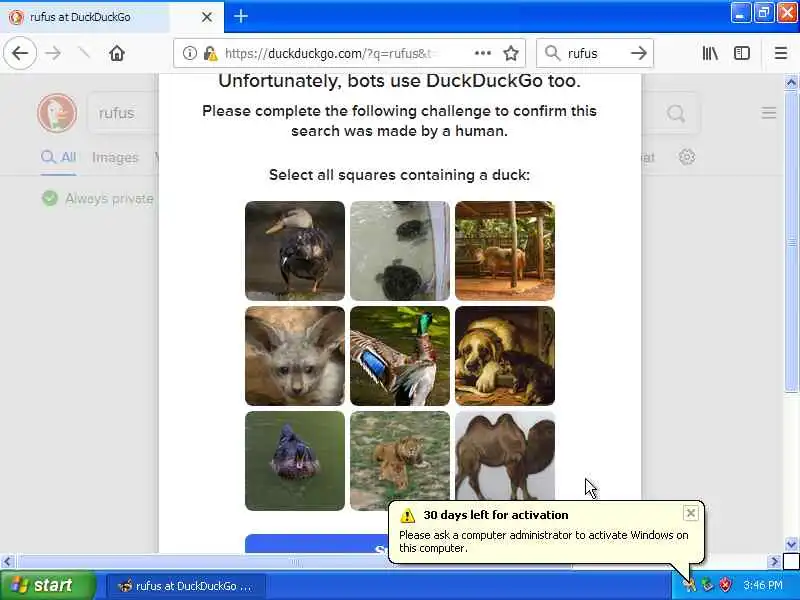Click the DuckDuckGo page search magnifier icon
Image resolution: width=800 pixels, height=600 pixels.
coord(676,113)
